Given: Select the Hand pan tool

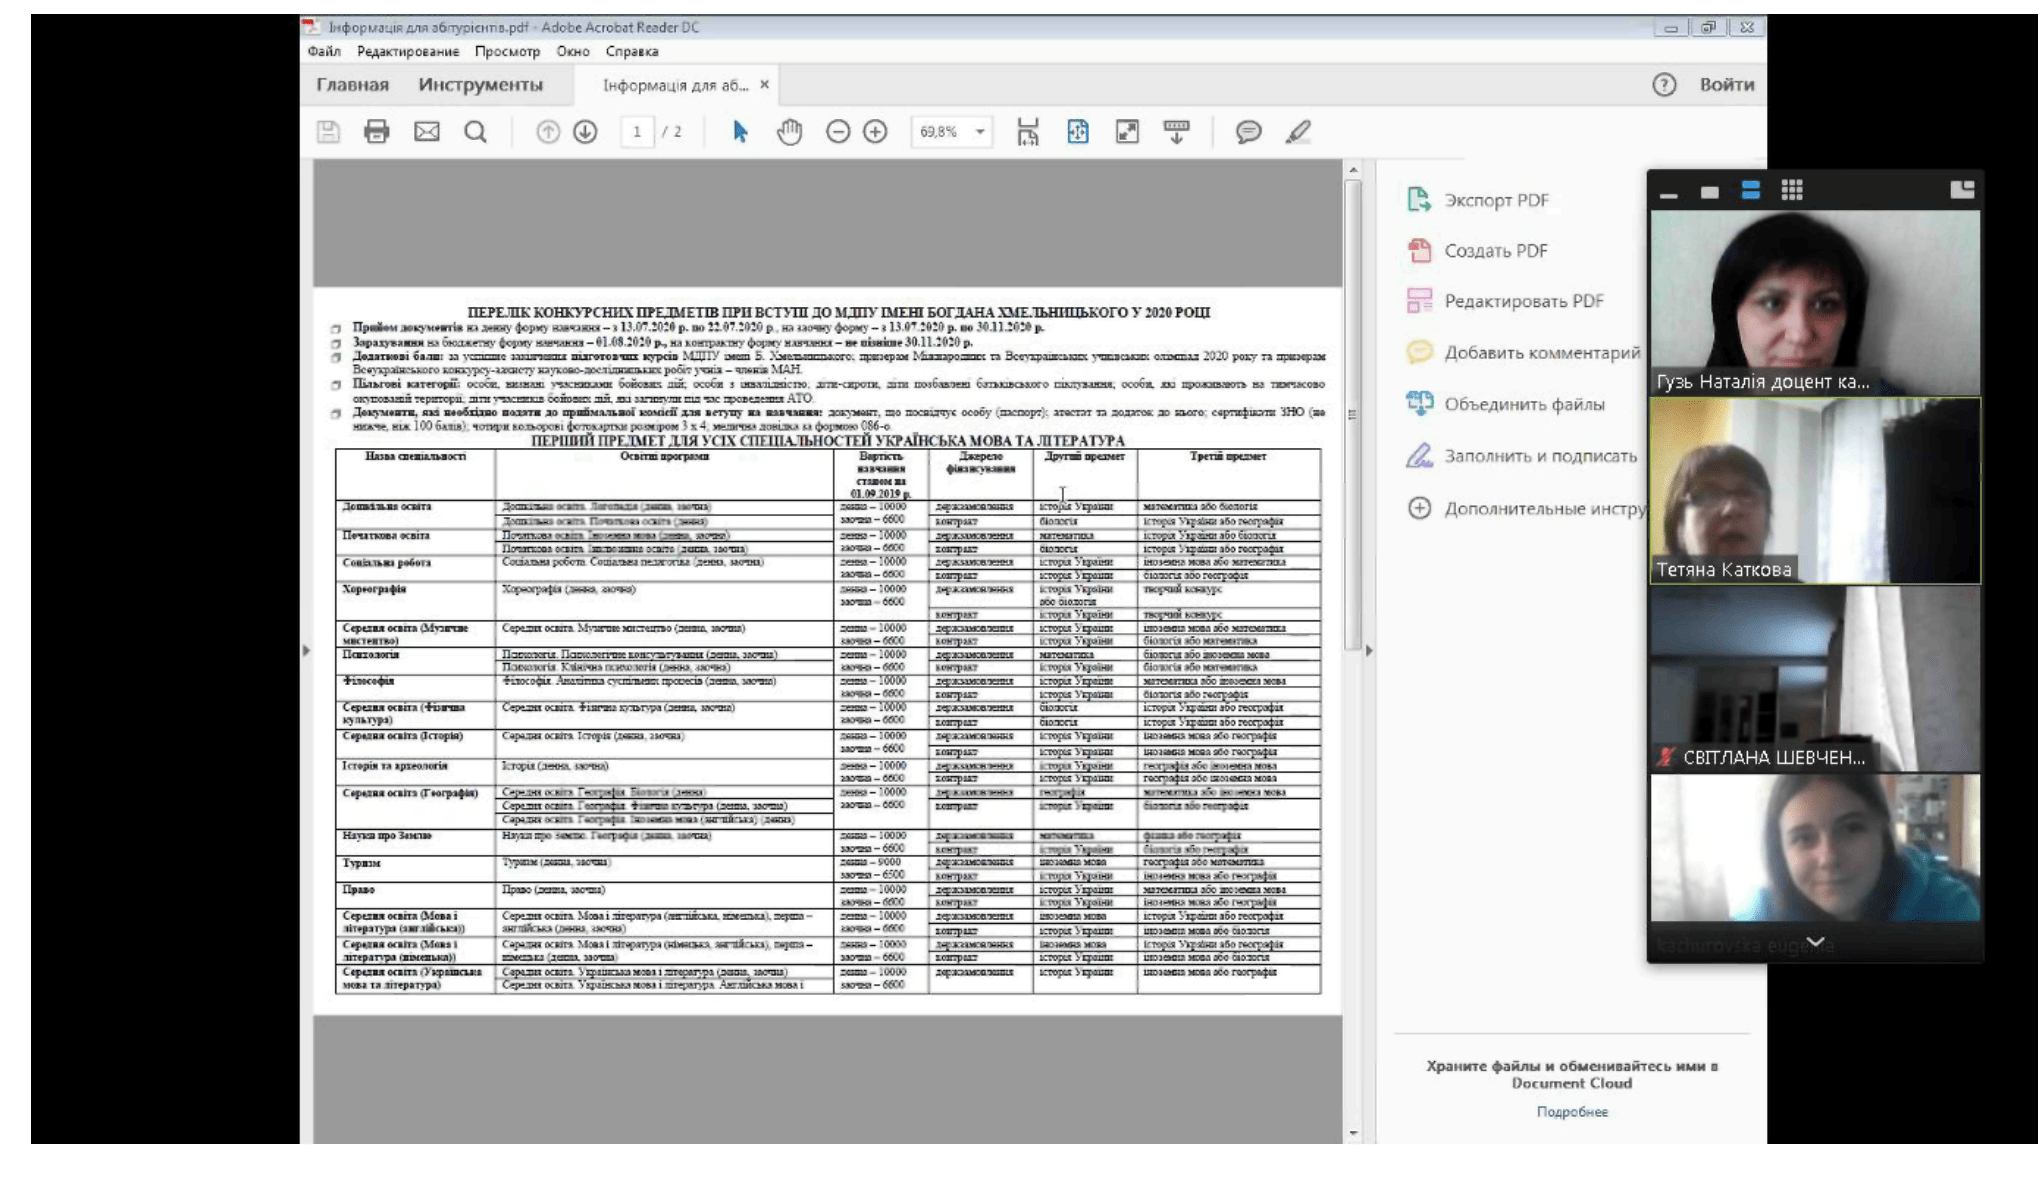Looking at the screenshot, I should click(790, 132).
